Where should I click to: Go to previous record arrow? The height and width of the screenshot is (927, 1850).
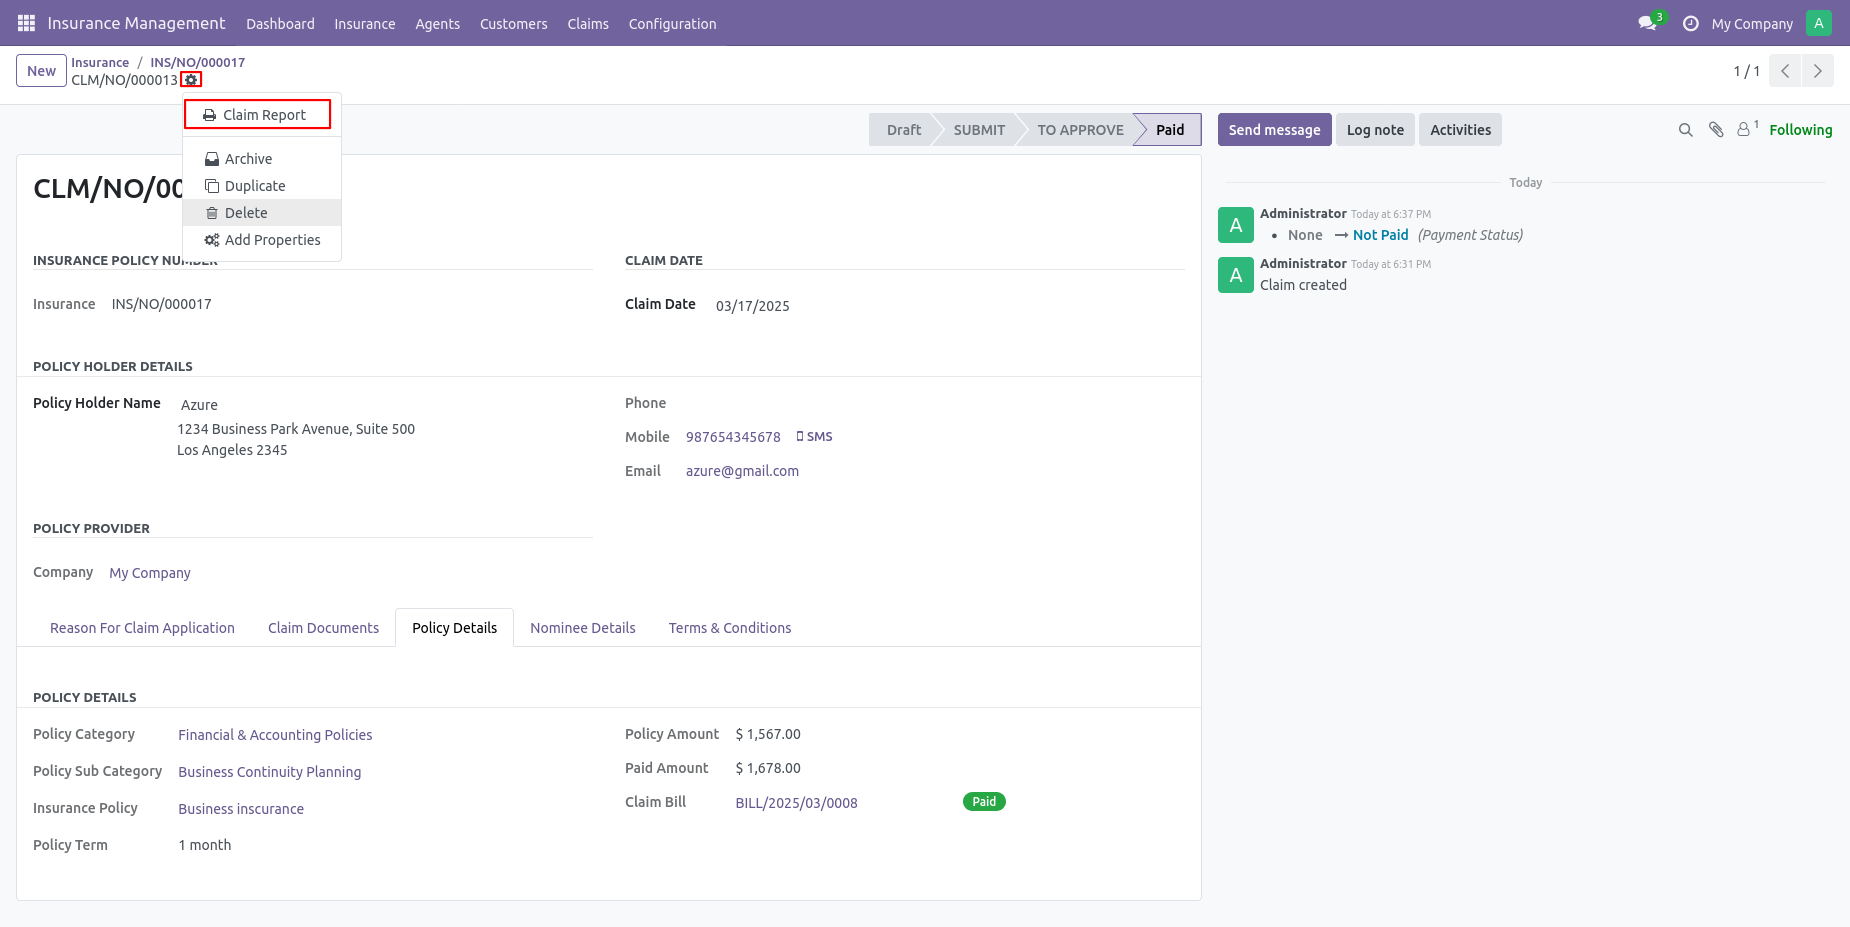point(1785,71)
